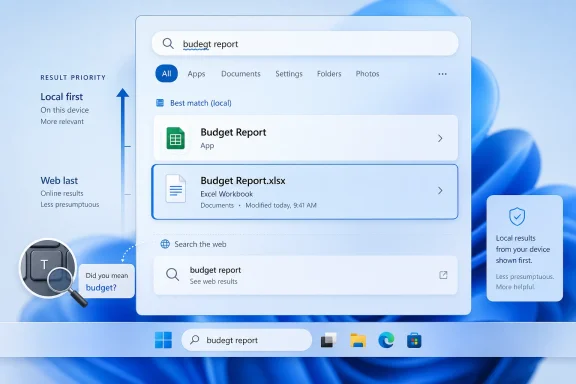
Task: Switch to the Folders filter tab
Action: [x=329, y=74]
